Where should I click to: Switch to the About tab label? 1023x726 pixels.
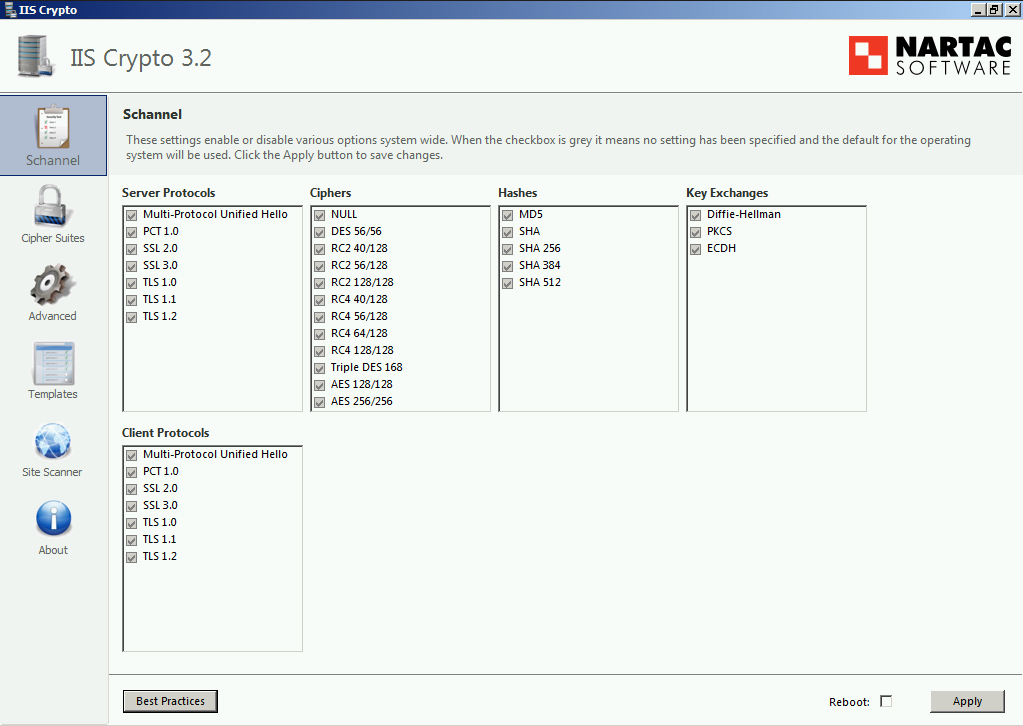[x=53, y=550]
